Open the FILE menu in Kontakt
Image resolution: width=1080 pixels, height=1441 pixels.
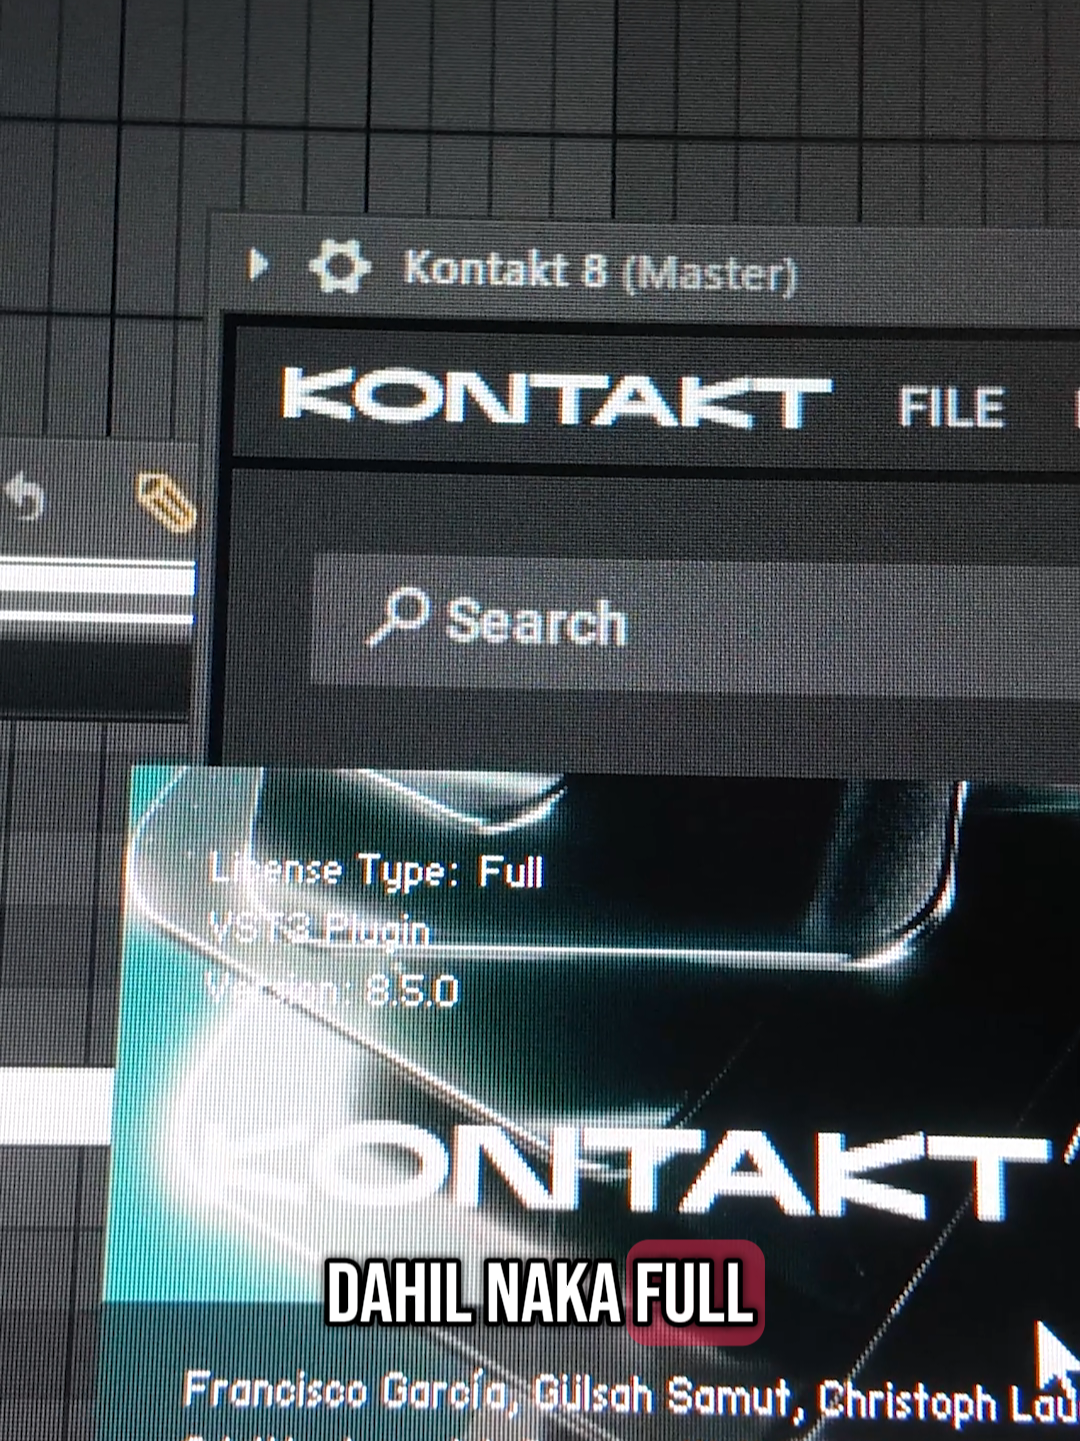pyautogui.click(x=951, y=406)
